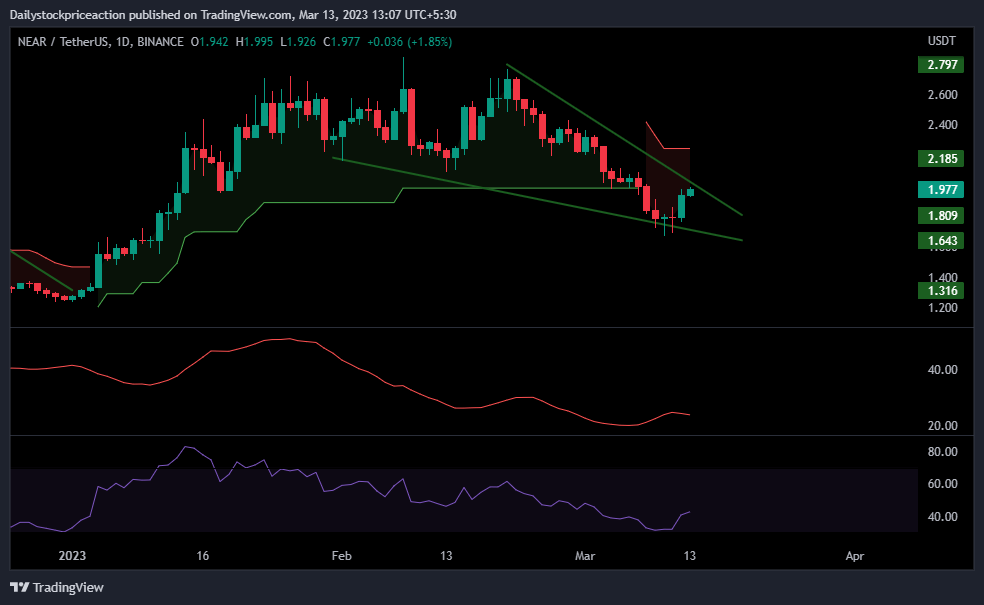Click the open value O1.942

(x=210, y=42)
